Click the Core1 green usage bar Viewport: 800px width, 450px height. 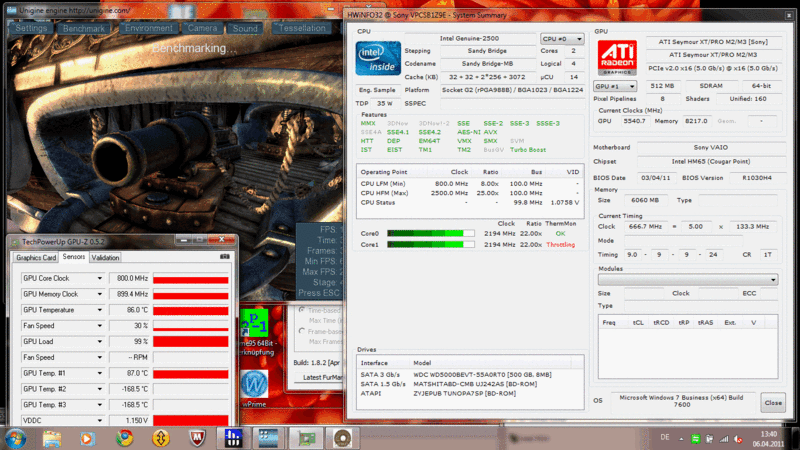tap(431, 245)
